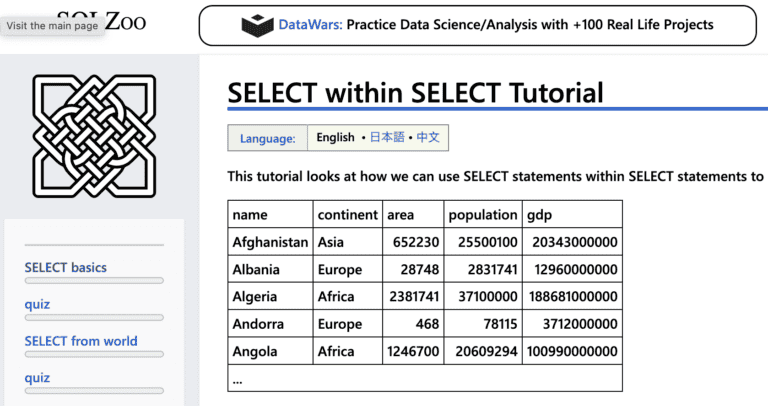This screenshot has height=406, width=768.
Task: Open quiz below SELECT basics
Action: click(37, 305)
